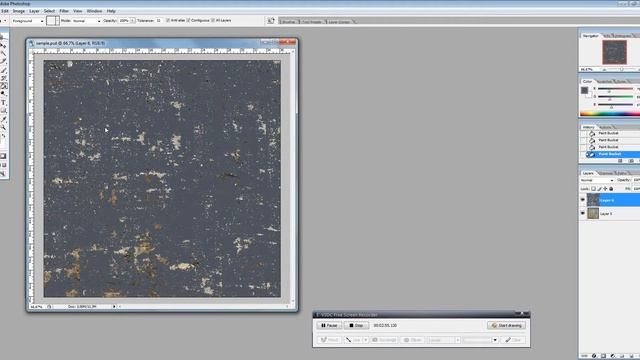Click the add layer style icon

[594, 356]
